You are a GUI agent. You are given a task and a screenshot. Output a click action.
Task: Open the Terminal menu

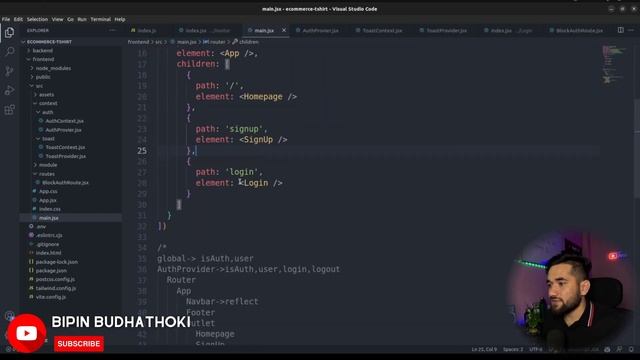[100, 19]
